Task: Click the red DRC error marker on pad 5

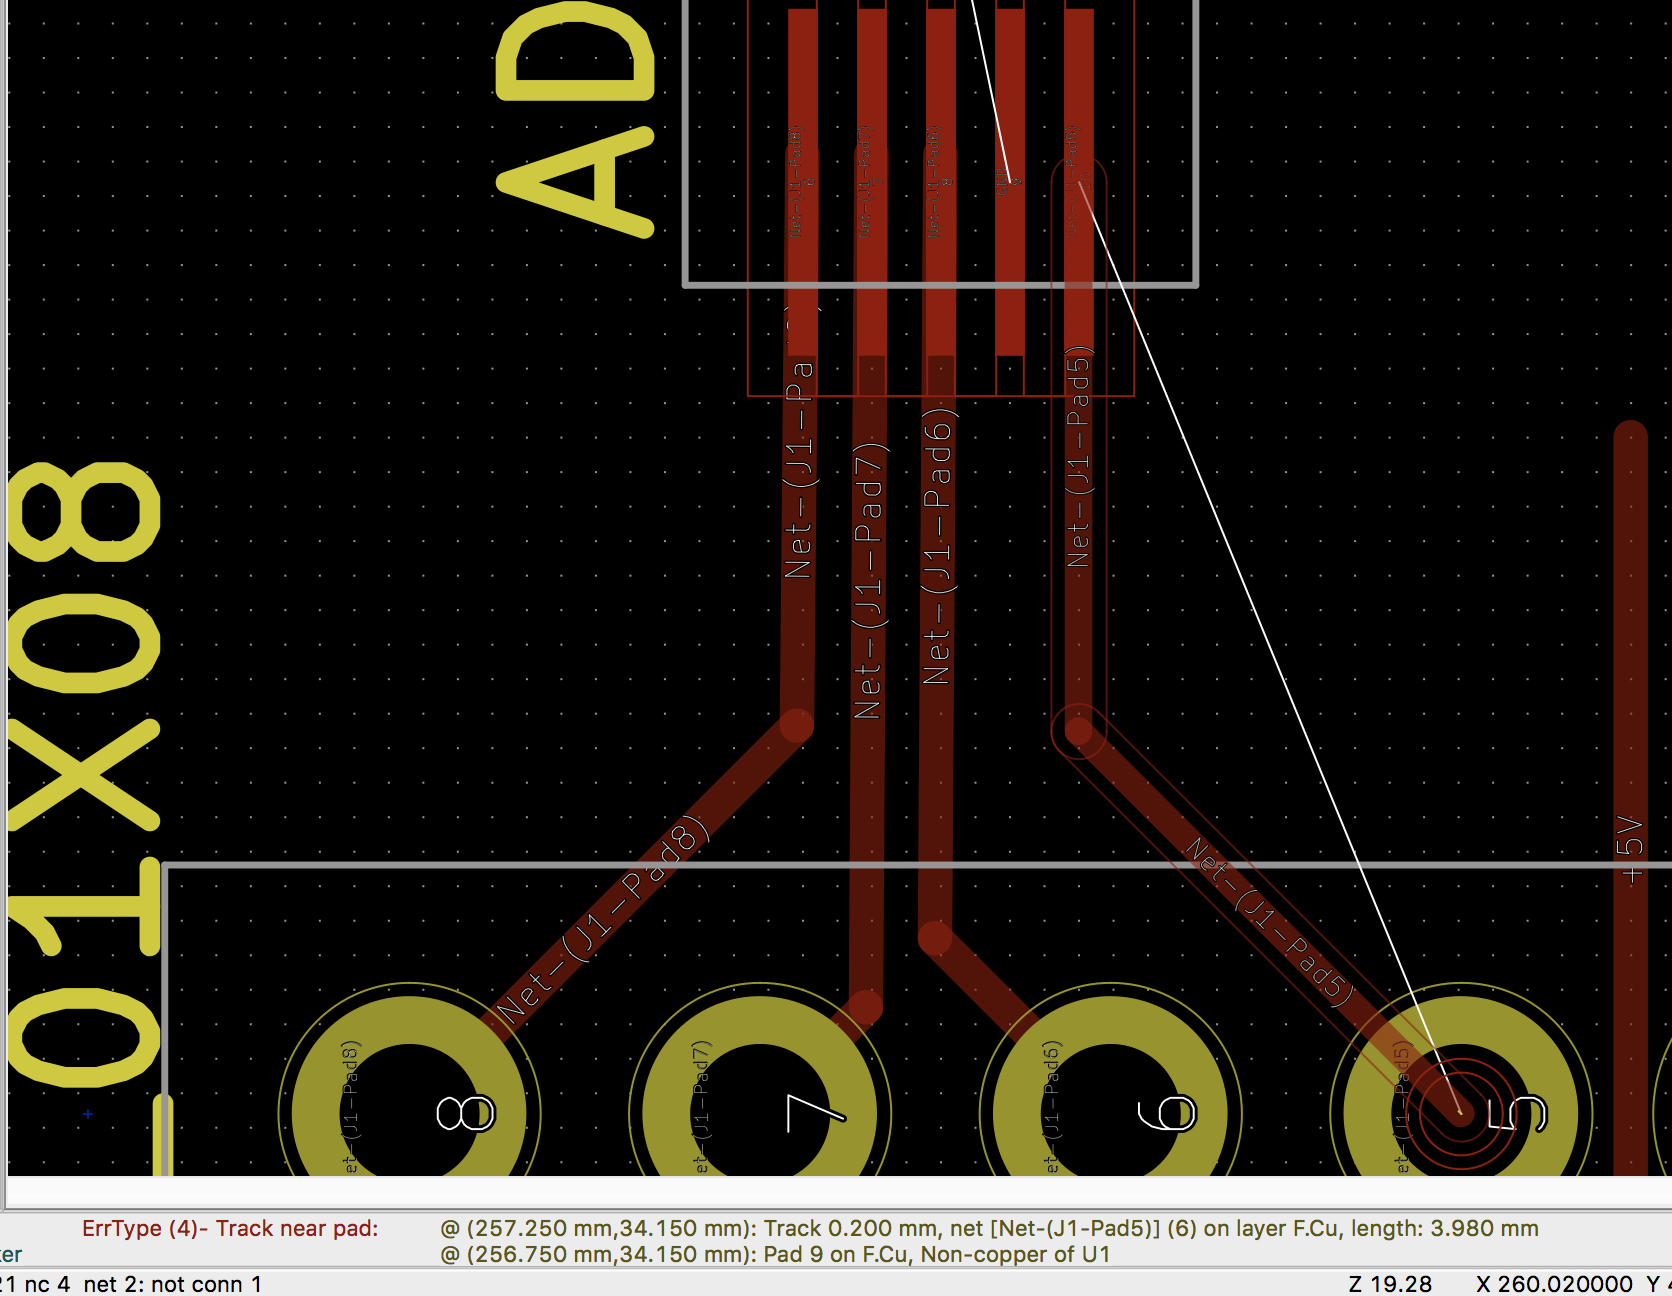Action: coord(1460,1111)
